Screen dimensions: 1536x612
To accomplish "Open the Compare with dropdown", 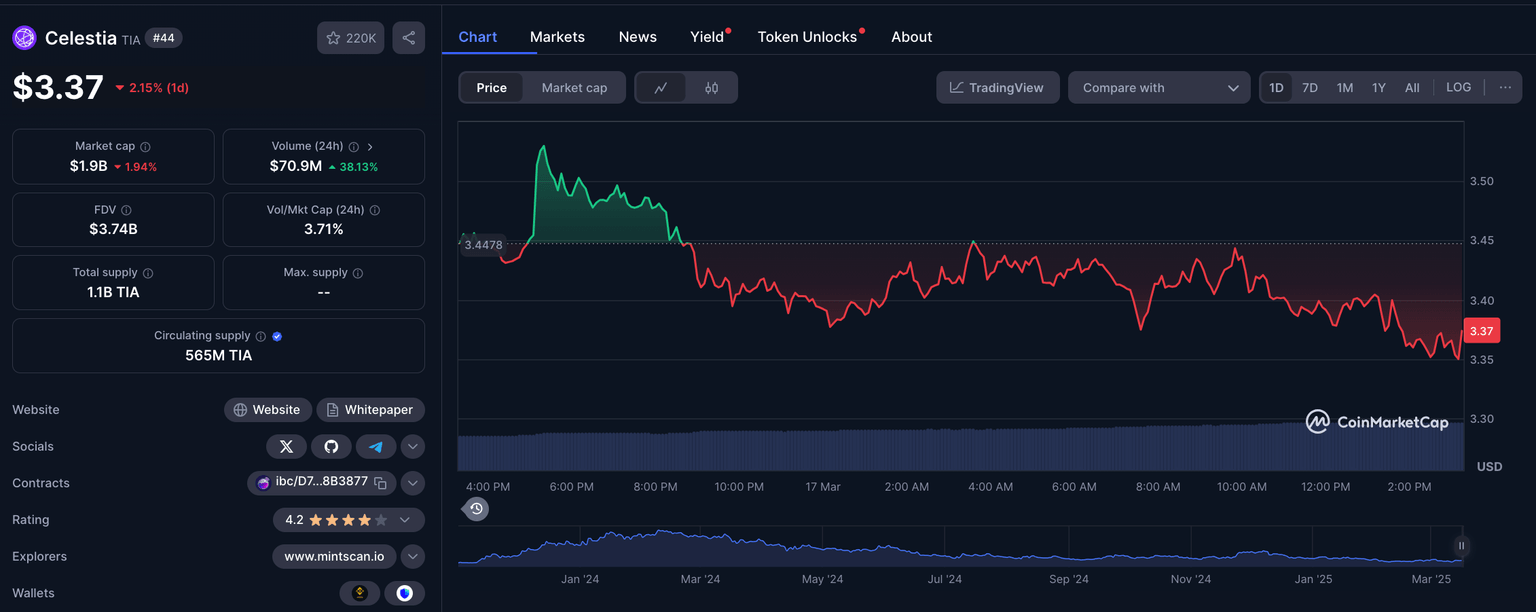I will (x=1159, y=87).
